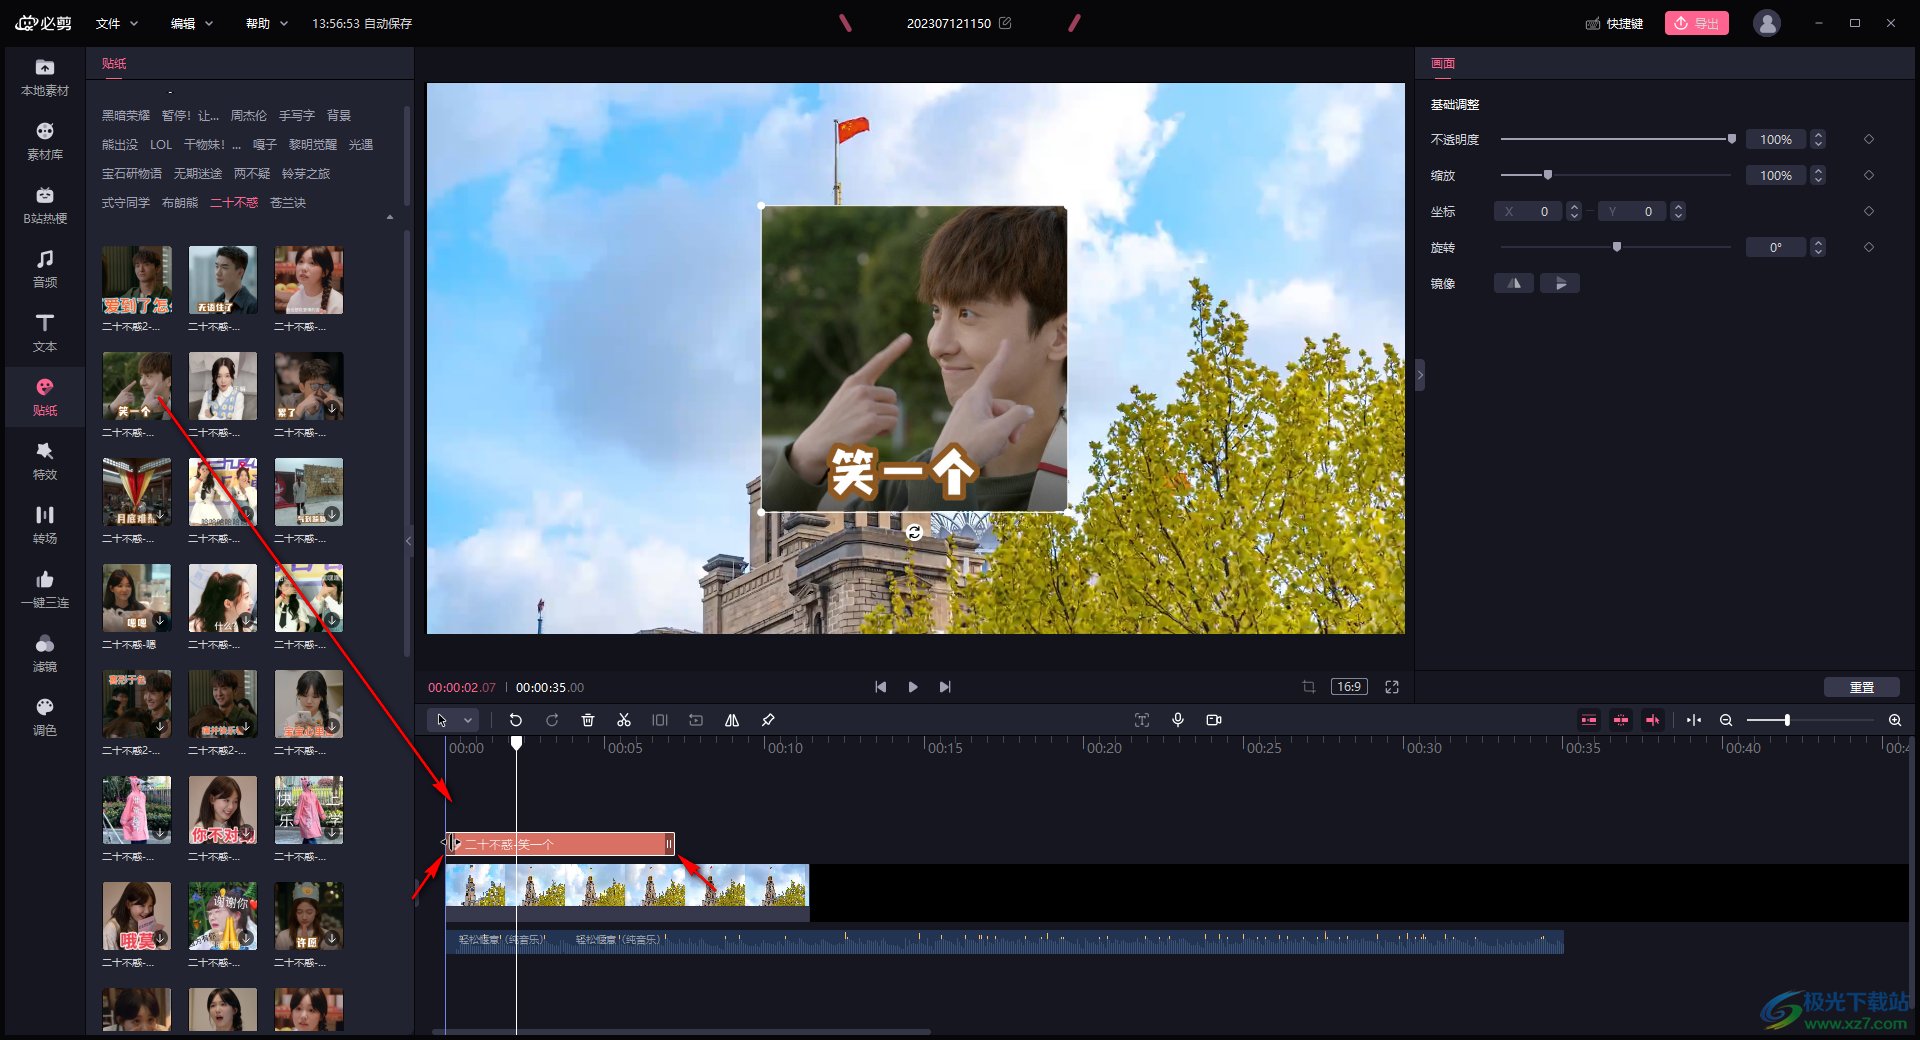The height and width of the screenshot is (1040, 1920).
Task: Open user account avatar
Action: coord(1767,23)
